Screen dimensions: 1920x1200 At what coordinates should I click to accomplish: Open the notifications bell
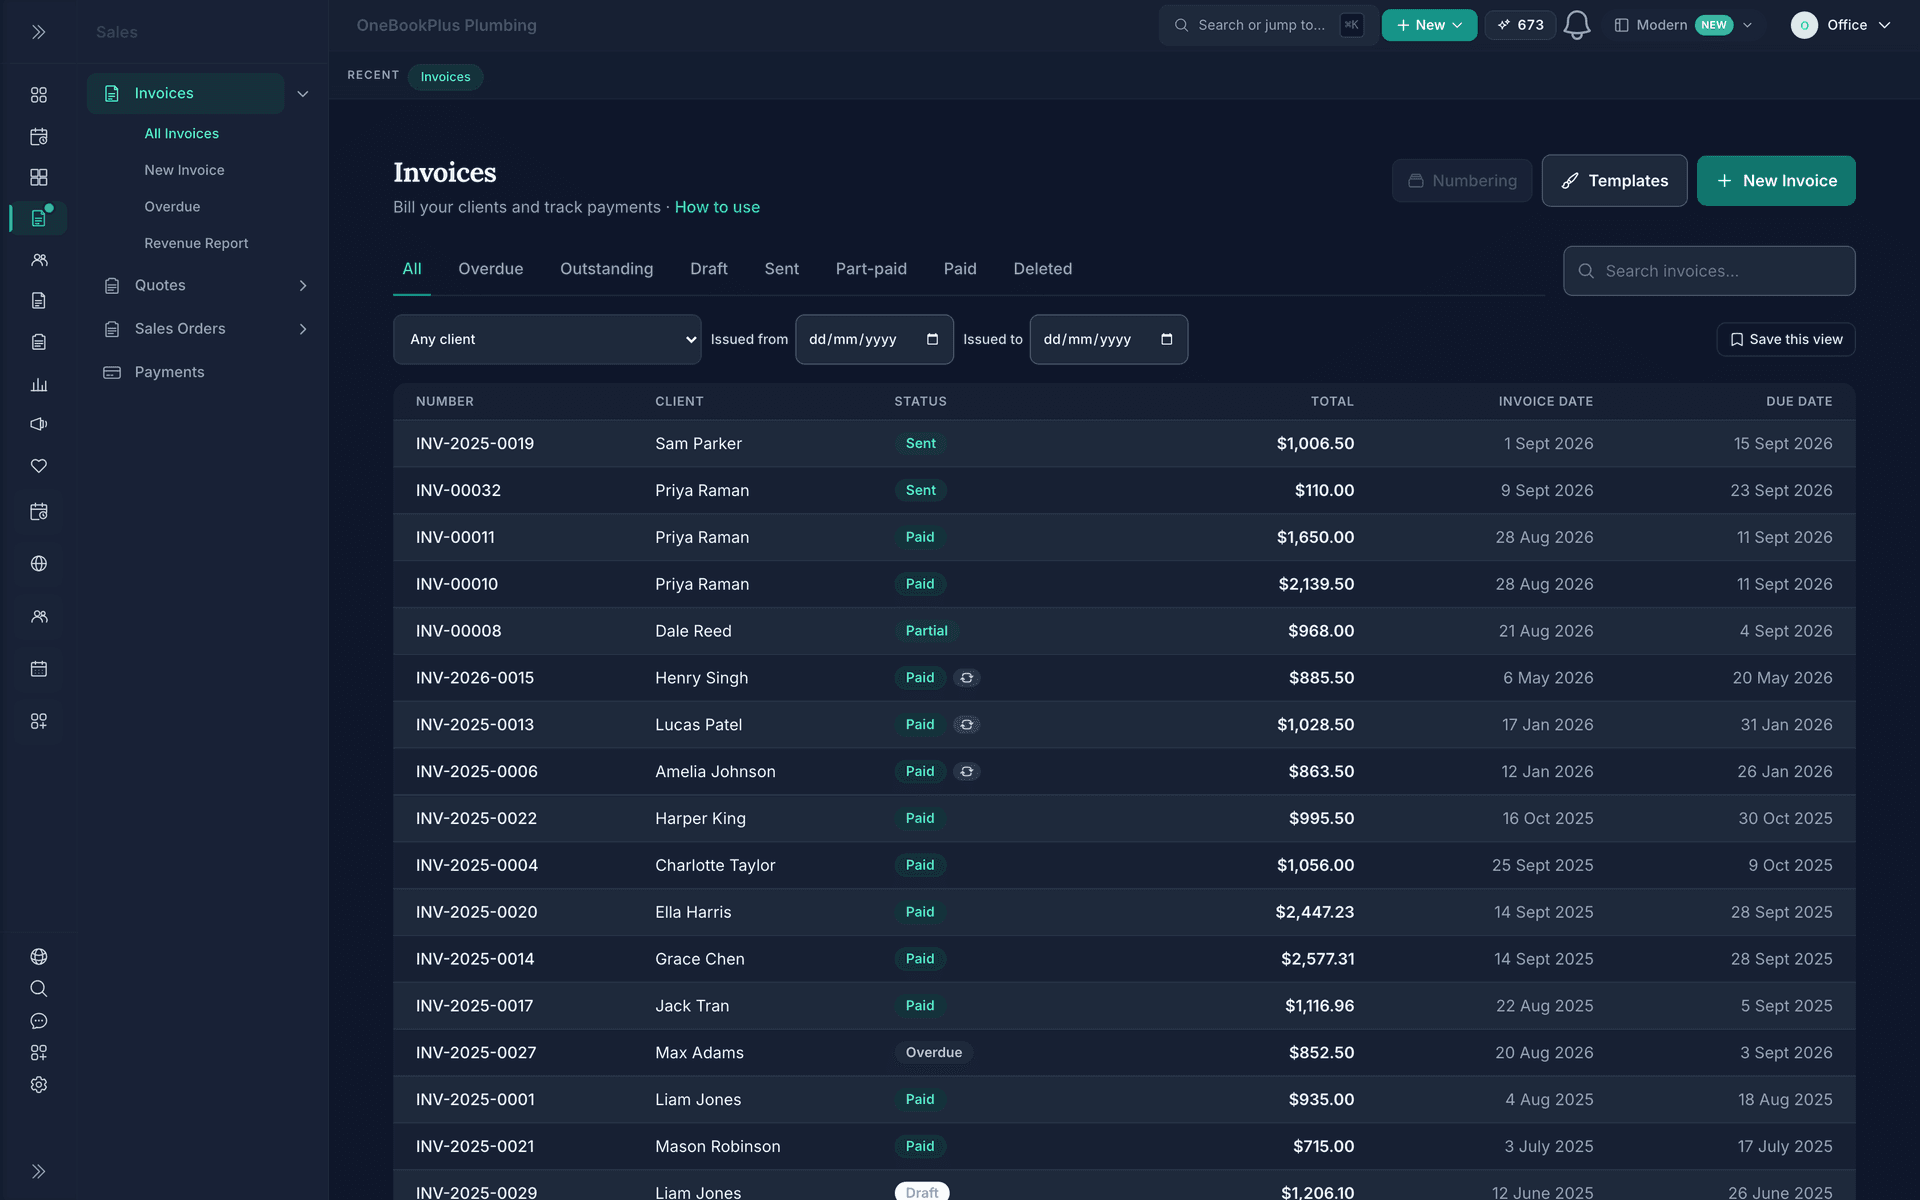coord(1576,25)
